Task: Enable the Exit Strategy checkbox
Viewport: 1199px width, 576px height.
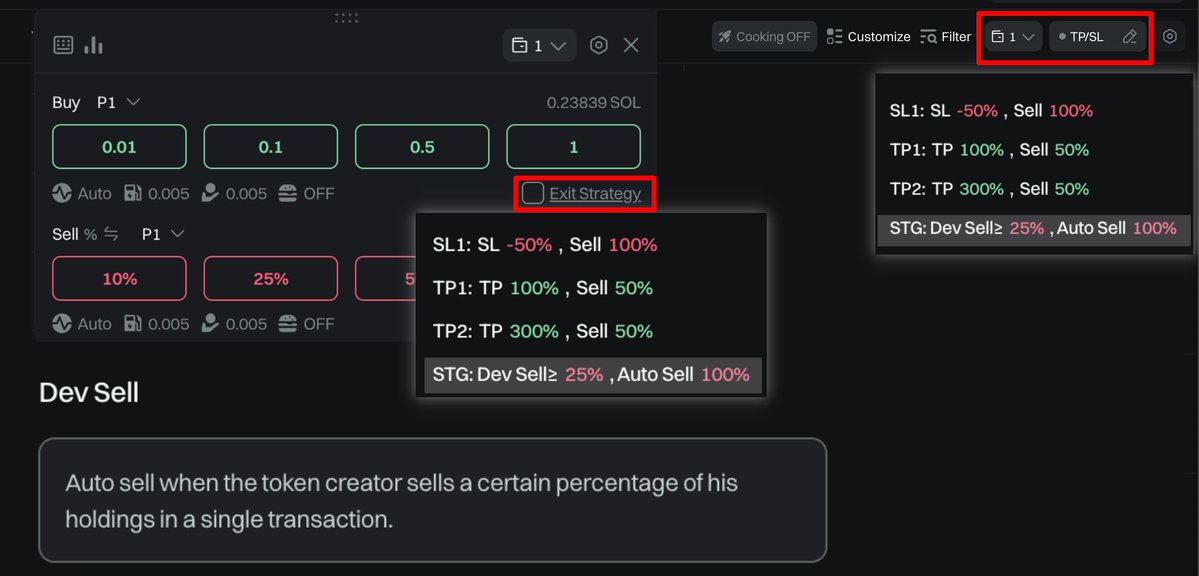Action: click(x=532, y=194)
